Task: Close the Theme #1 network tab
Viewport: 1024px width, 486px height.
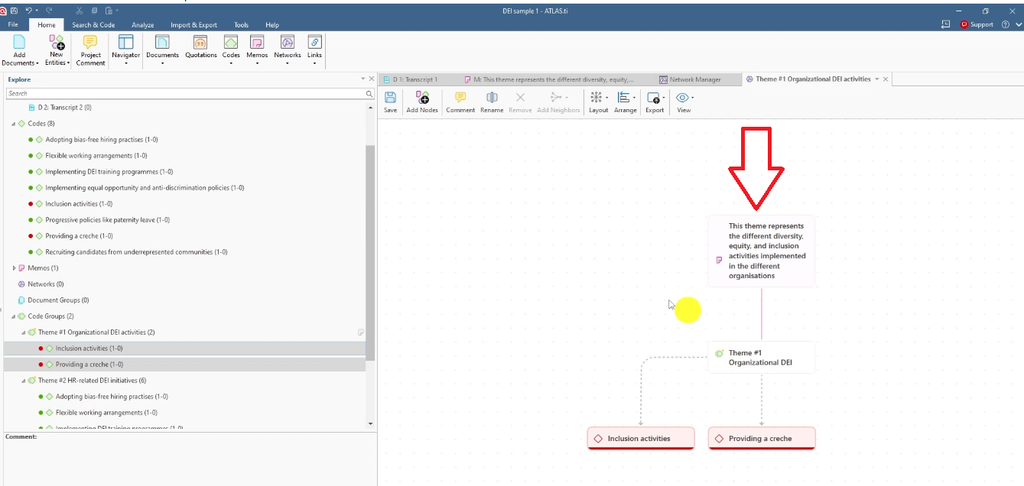Action: pos(886,79)
